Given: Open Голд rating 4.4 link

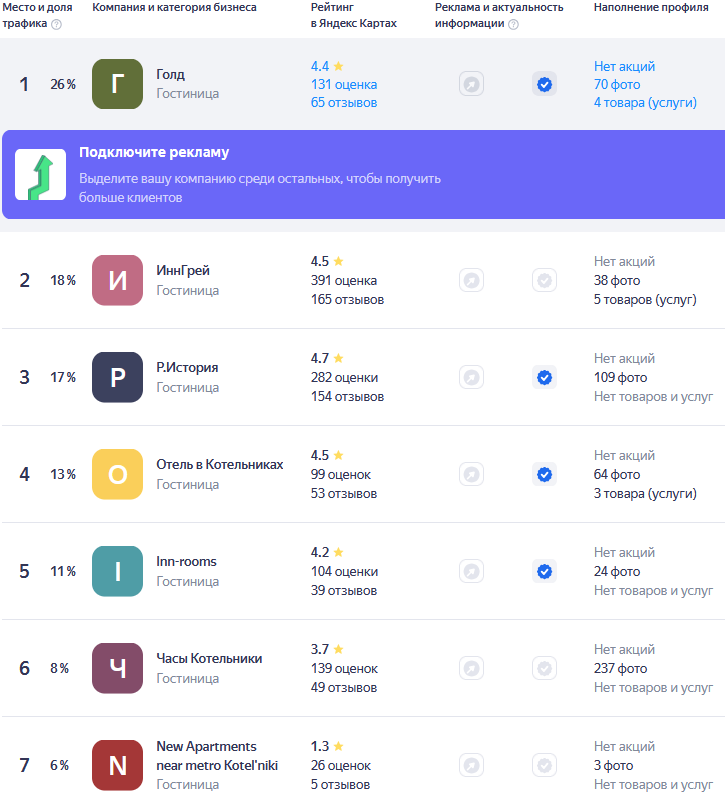Looking at the screenshot, I should click(327, 66).
